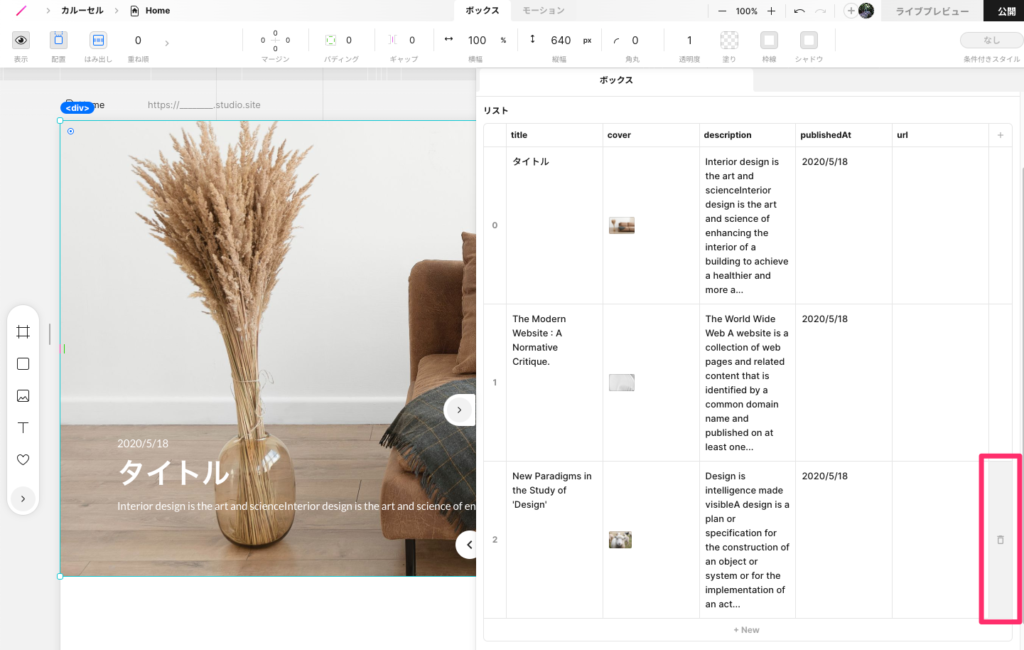Viewport: 1024px width, 650px height.
Task: Click the STUDIO pink logo icon
Action: pos(22,10)
